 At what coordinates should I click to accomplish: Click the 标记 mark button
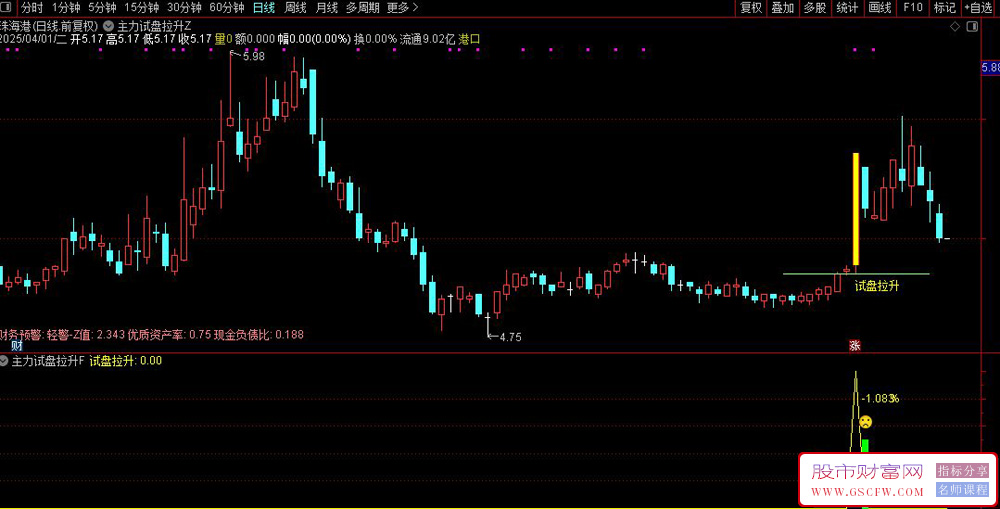coord(945,8)
